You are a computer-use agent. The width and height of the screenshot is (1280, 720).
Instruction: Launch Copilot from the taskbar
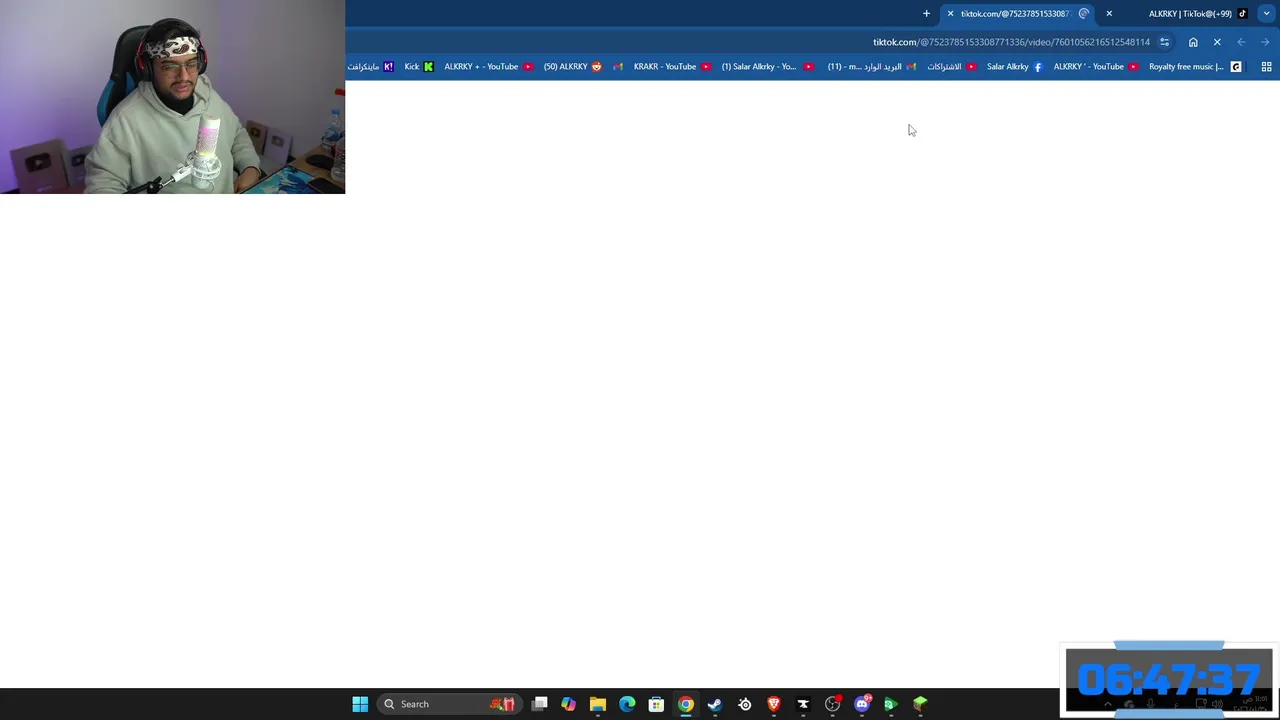pos(568,704)
